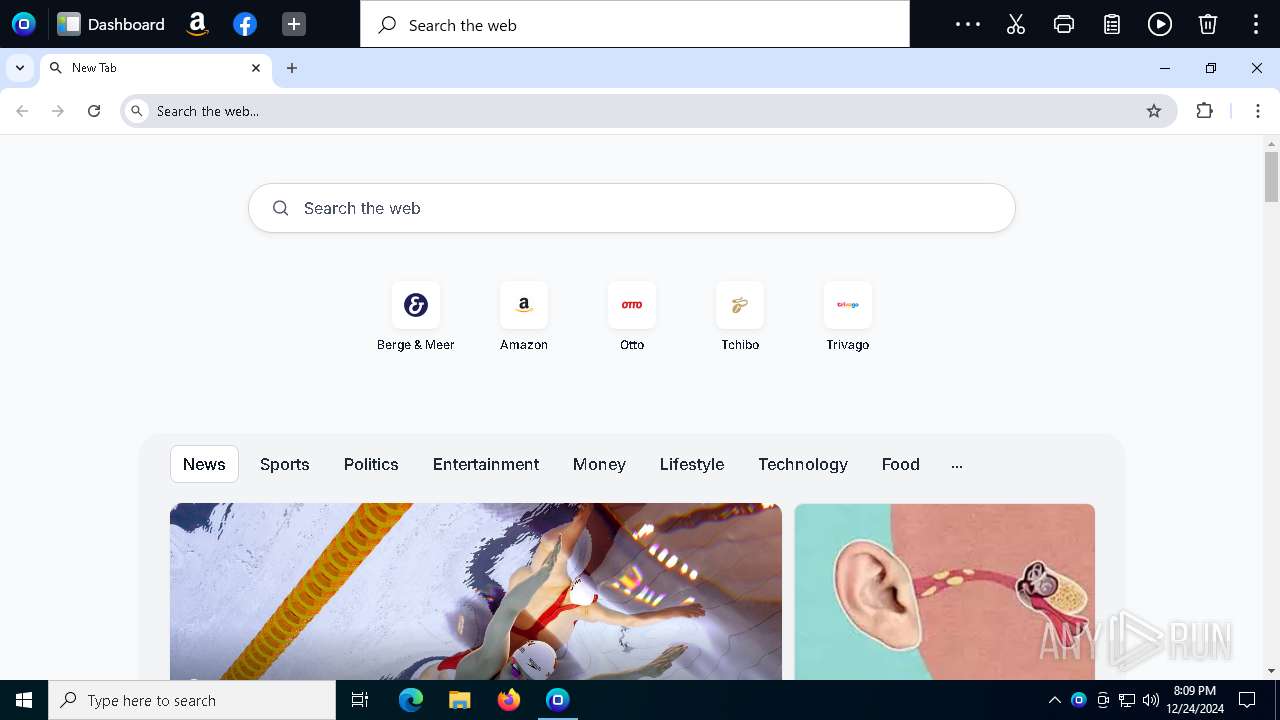Viewport: 1280px width, 720px height.
Task: Open the network tray icon
Action: [x=1127, y=700]
